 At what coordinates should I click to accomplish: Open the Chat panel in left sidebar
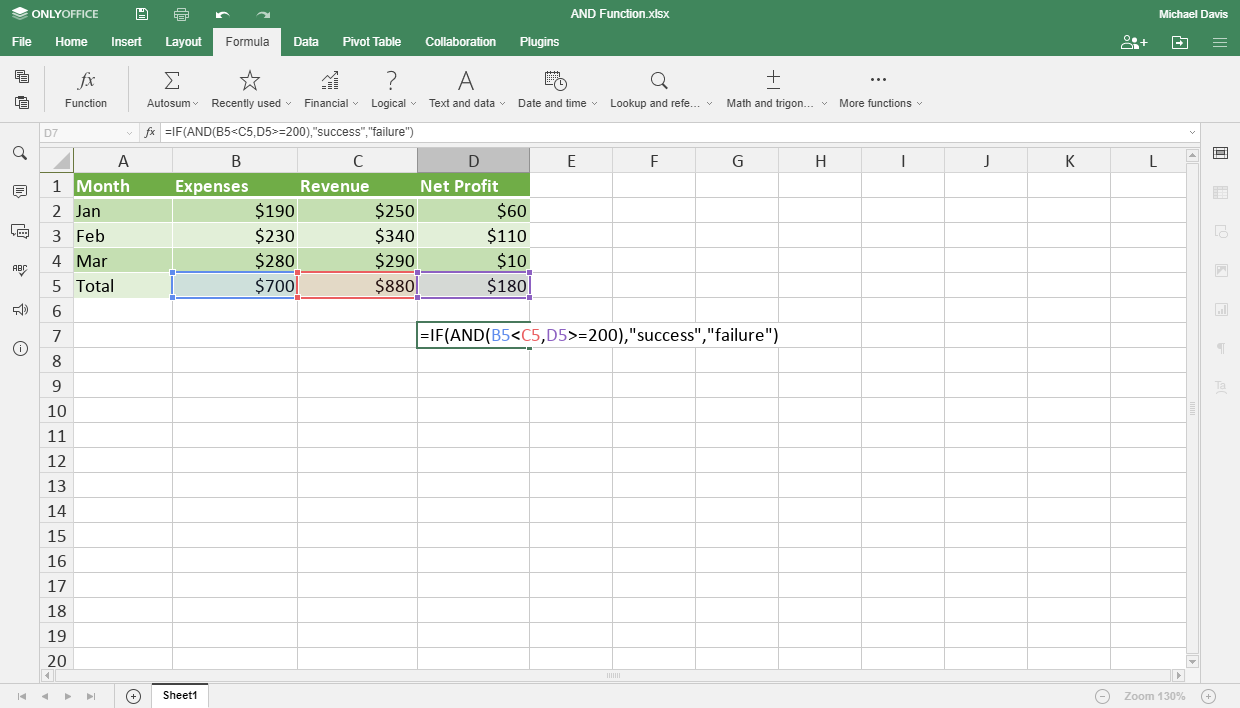(20, 231)
